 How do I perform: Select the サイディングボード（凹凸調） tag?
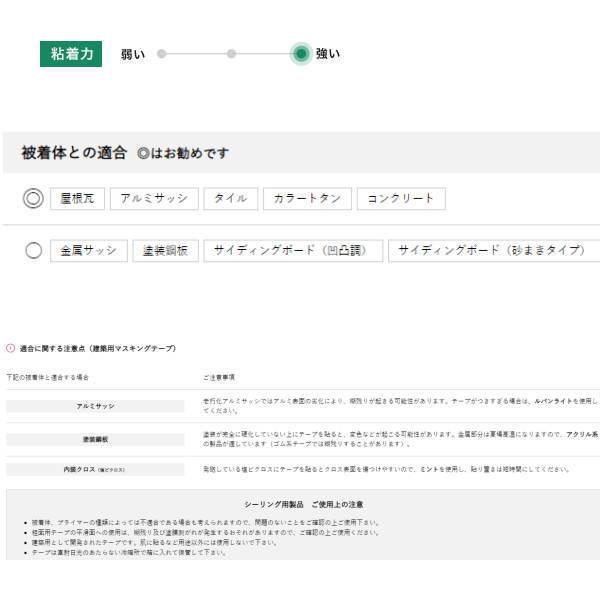293,251
